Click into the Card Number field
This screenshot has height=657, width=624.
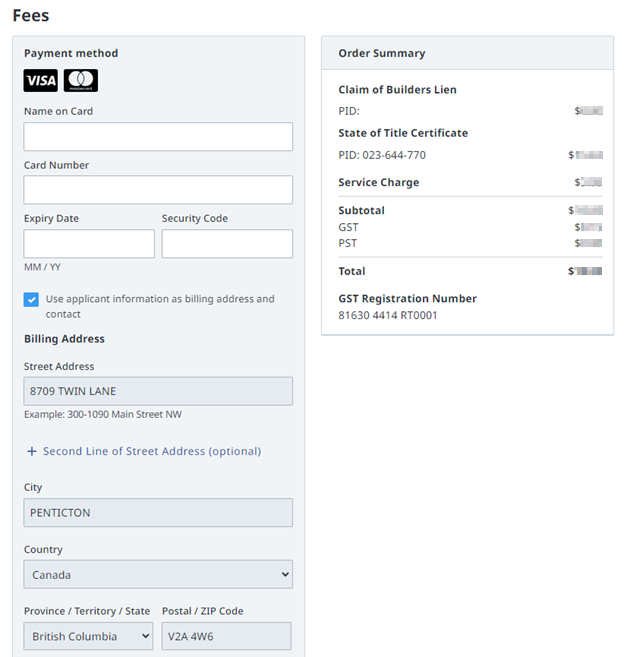tap(158, 190)
